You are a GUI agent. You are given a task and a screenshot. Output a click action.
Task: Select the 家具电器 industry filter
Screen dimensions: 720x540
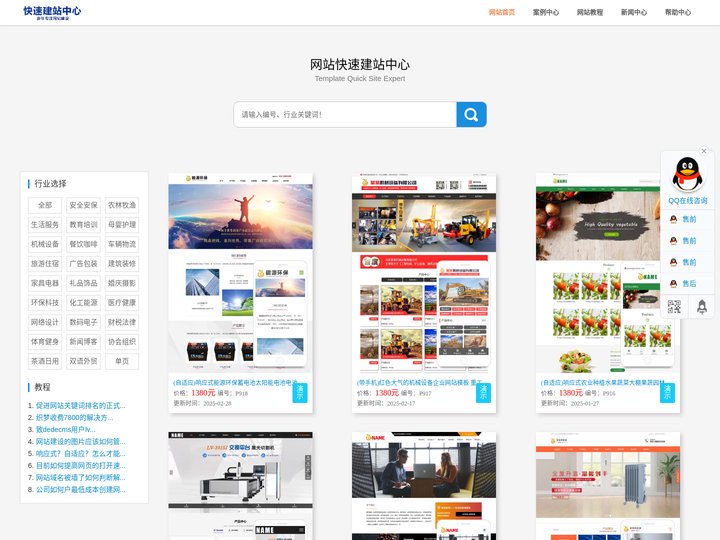click(45, 283)
